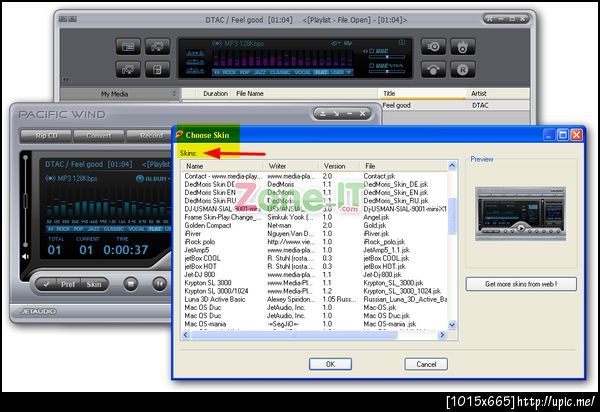Sort skins by Version column header

click(x=339, y=166)
